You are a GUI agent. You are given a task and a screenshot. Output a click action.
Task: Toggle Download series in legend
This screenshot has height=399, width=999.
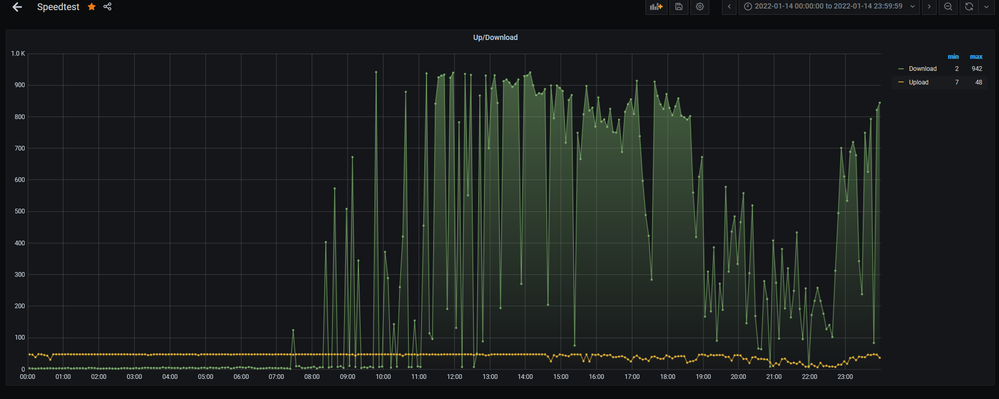[923, 68]
